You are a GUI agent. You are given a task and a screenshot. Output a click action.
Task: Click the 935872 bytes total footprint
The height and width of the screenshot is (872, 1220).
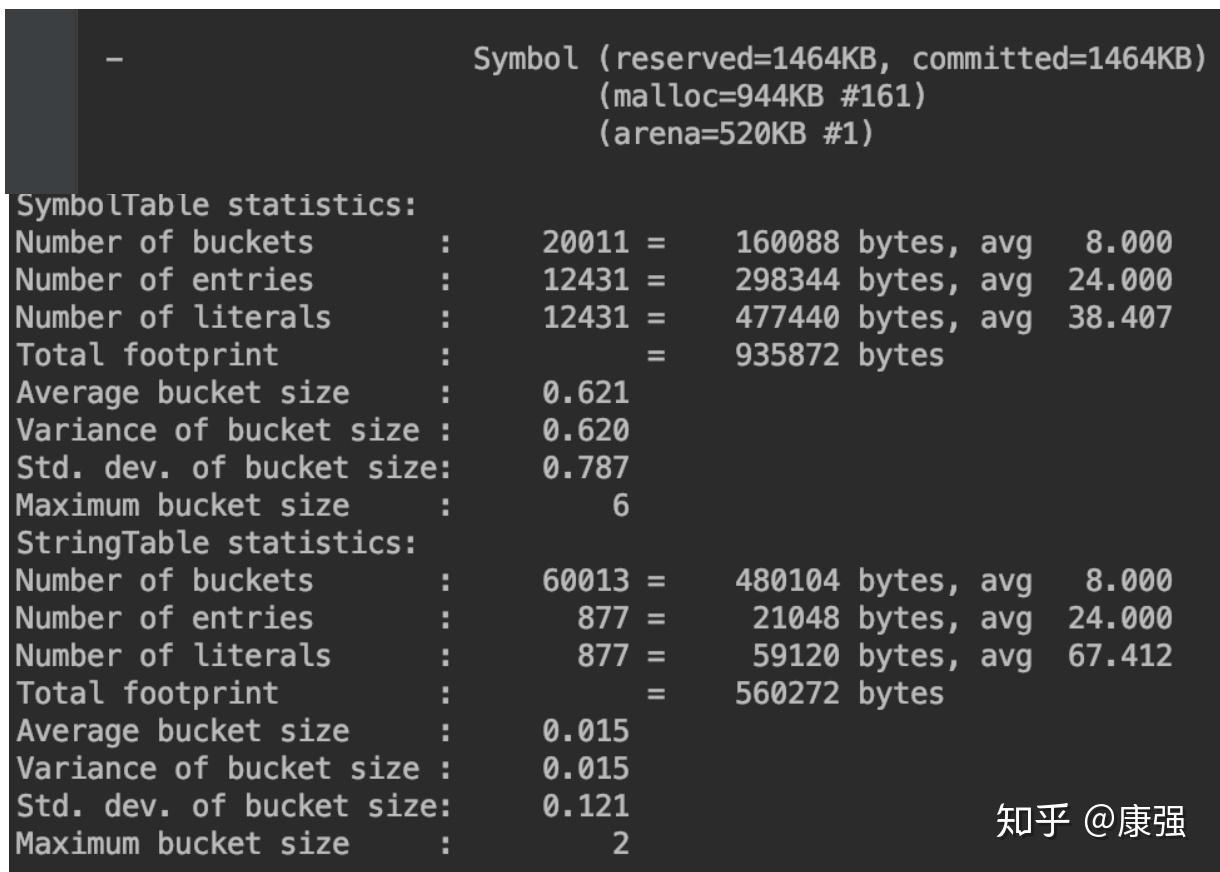tap(840, 355)
